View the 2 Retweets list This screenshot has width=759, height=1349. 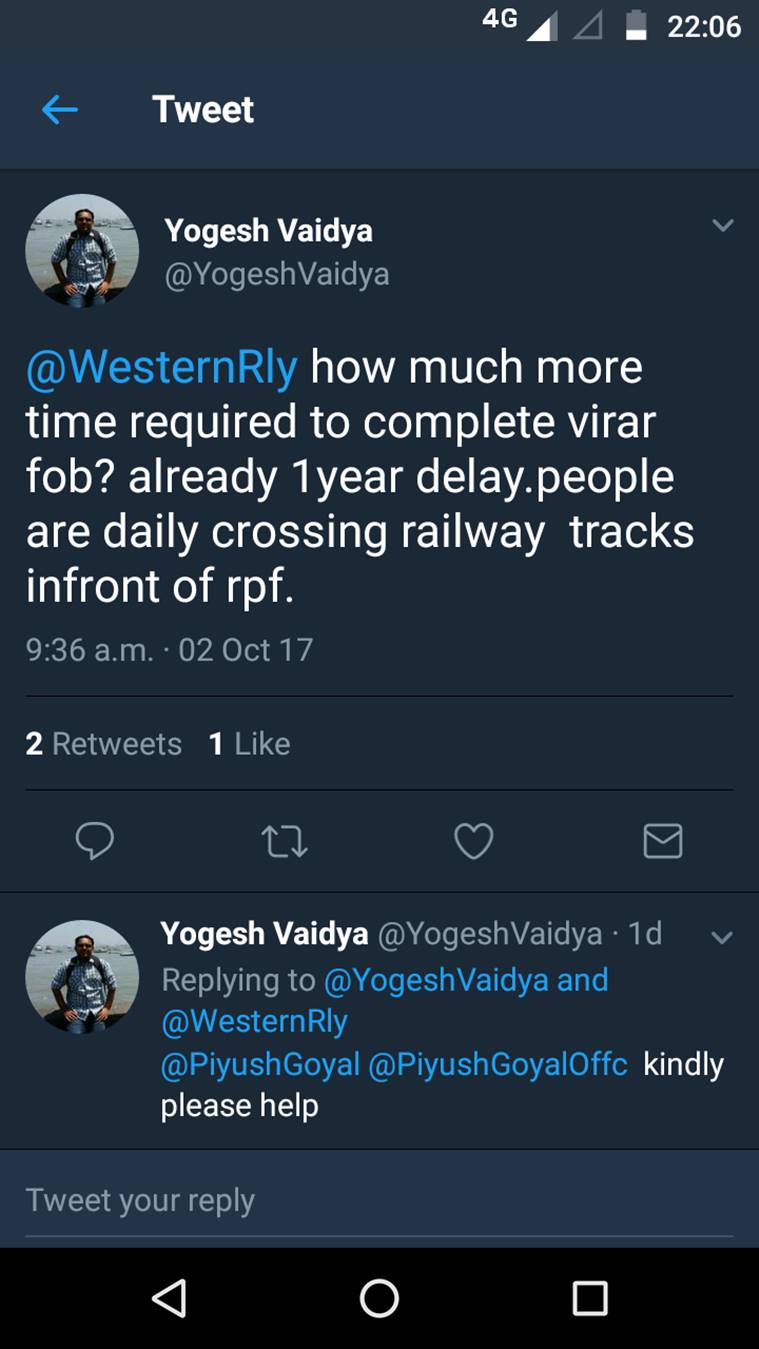pyautogui.click(x=104, y=744)
